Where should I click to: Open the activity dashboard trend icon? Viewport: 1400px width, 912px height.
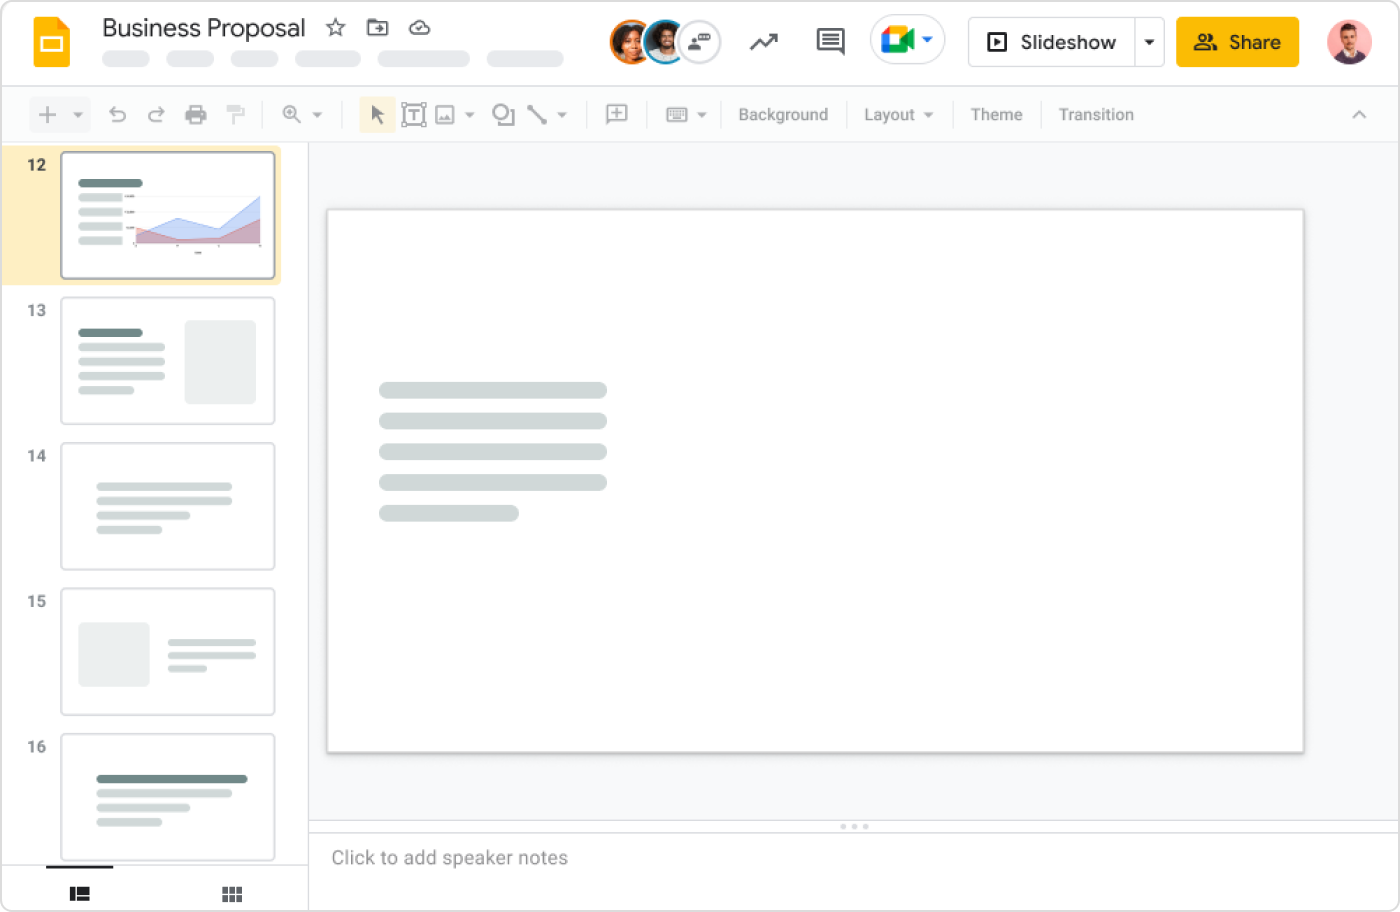[764, 42]
